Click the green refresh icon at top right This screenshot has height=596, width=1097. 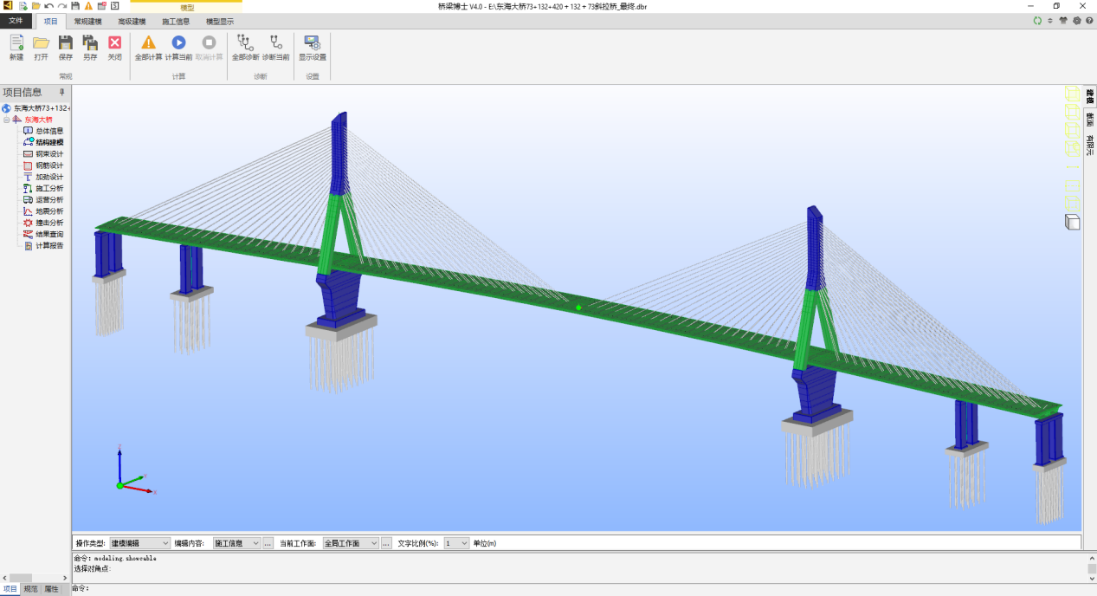coord(1038,21)
